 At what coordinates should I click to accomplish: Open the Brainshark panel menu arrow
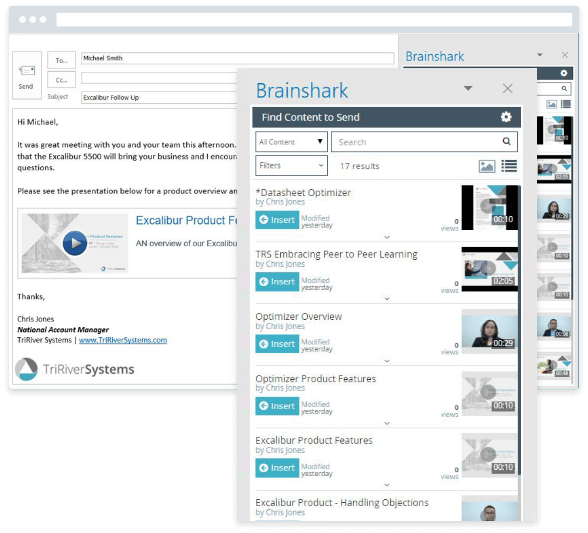[468, 88]
